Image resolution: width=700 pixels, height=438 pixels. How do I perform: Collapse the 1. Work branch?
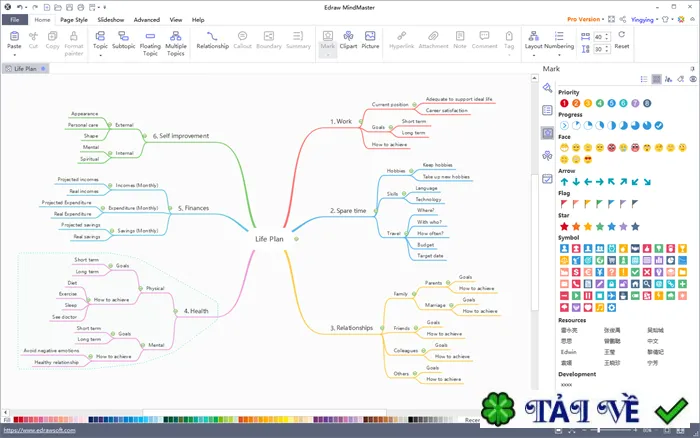pyautogui.click(x=361, y=121)
